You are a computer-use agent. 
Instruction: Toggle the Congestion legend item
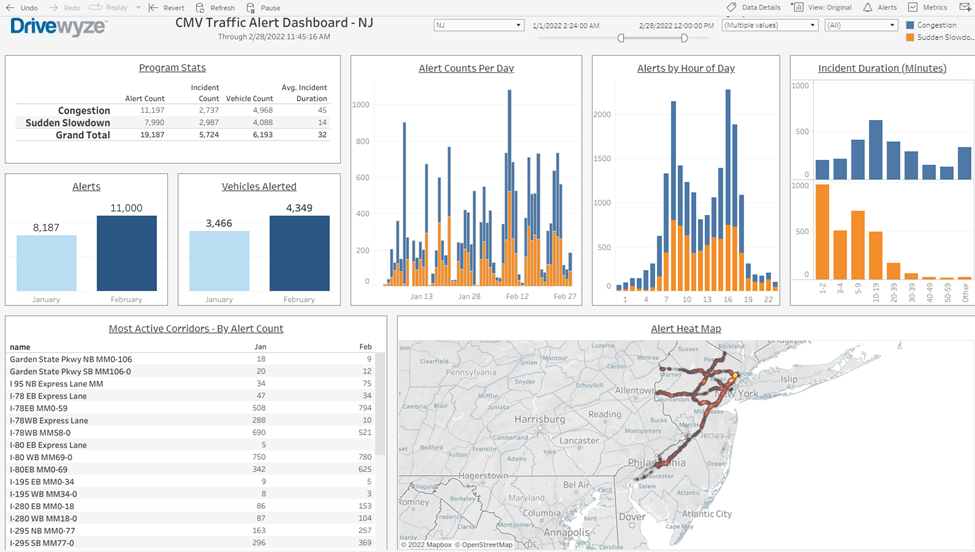pyautogui.click(x=910, y=25)
